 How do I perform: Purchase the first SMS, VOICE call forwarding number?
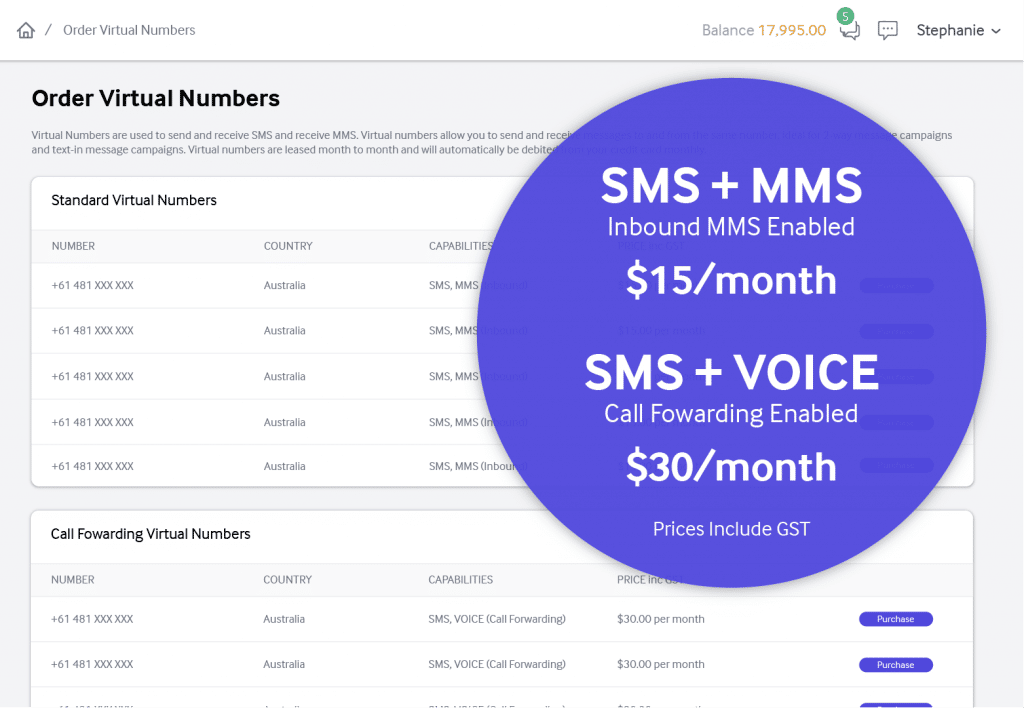pos(895,619)
